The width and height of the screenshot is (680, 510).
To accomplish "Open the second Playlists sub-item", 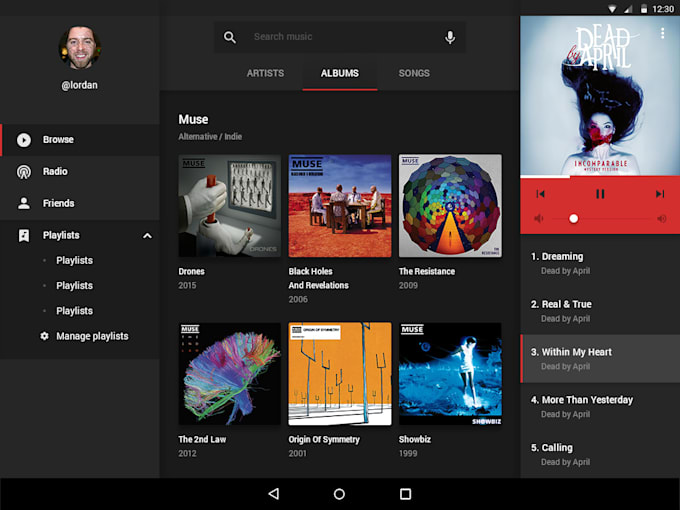I will [75, 285].
